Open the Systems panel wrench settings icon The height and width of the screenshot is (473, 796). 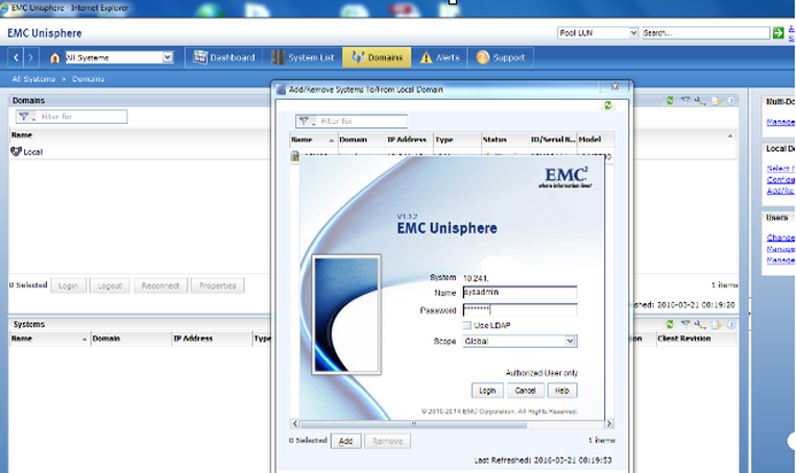coord(701,324)
